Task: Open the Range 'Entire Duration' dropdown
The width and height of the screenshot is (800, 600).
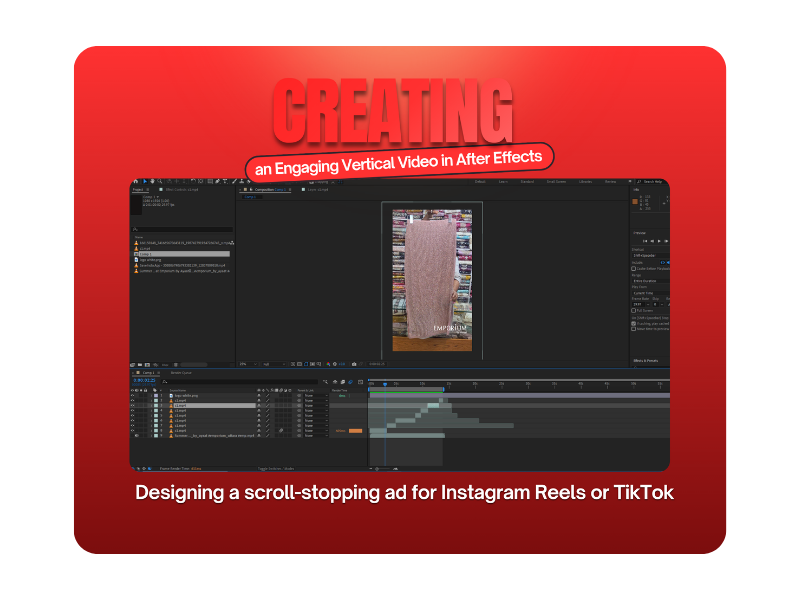Action: coord(651,281)
